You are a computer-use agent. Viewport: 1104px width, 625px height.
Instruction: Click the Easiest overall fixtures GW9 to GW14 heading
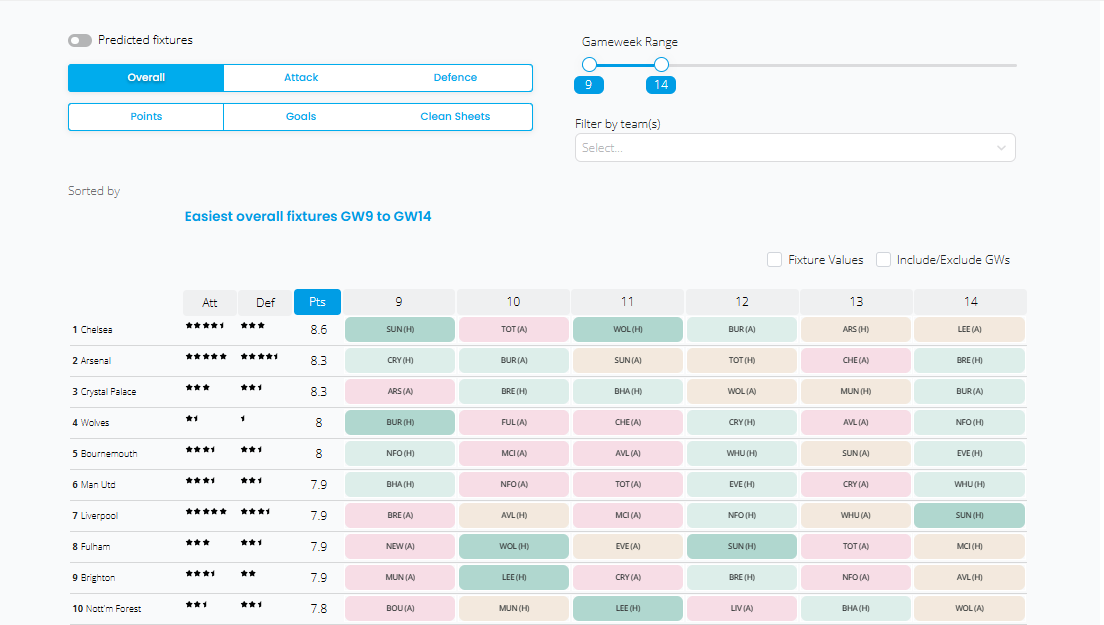pos(308,217)
